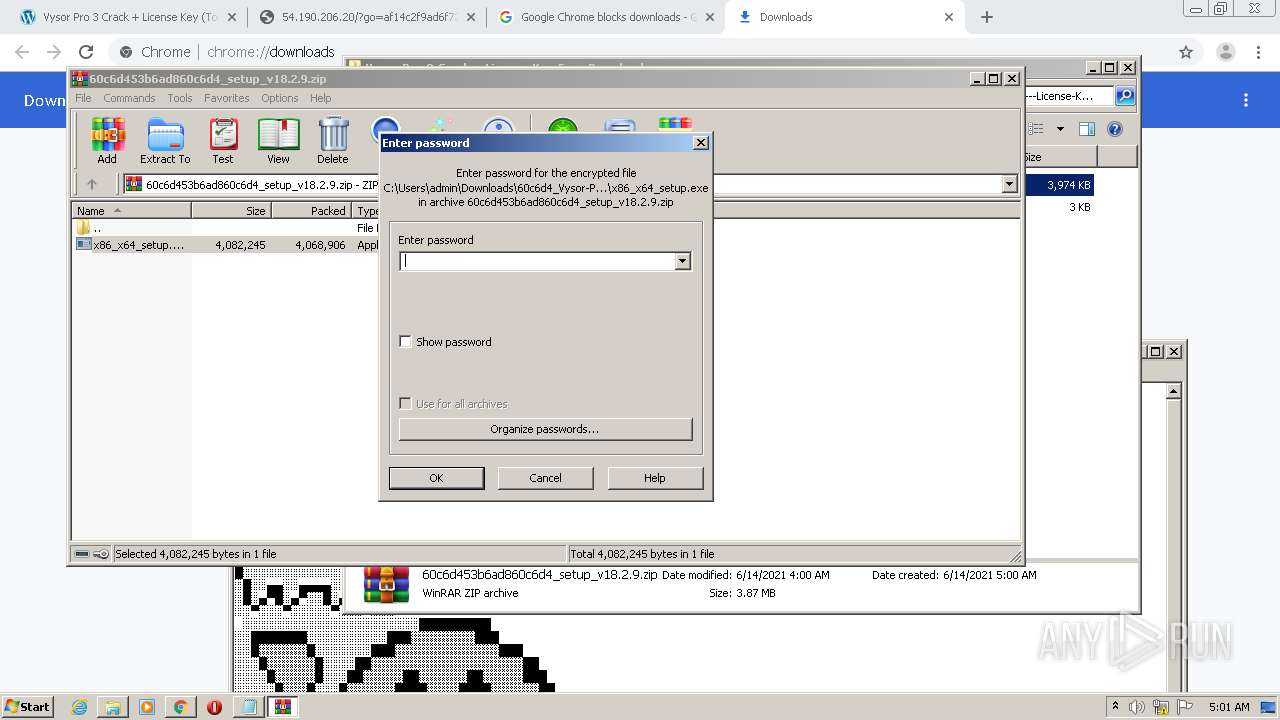This screenshot has height=720, width=1280.
Task: Go up one folder level in WinRAR
Action: tap(92, 184)
